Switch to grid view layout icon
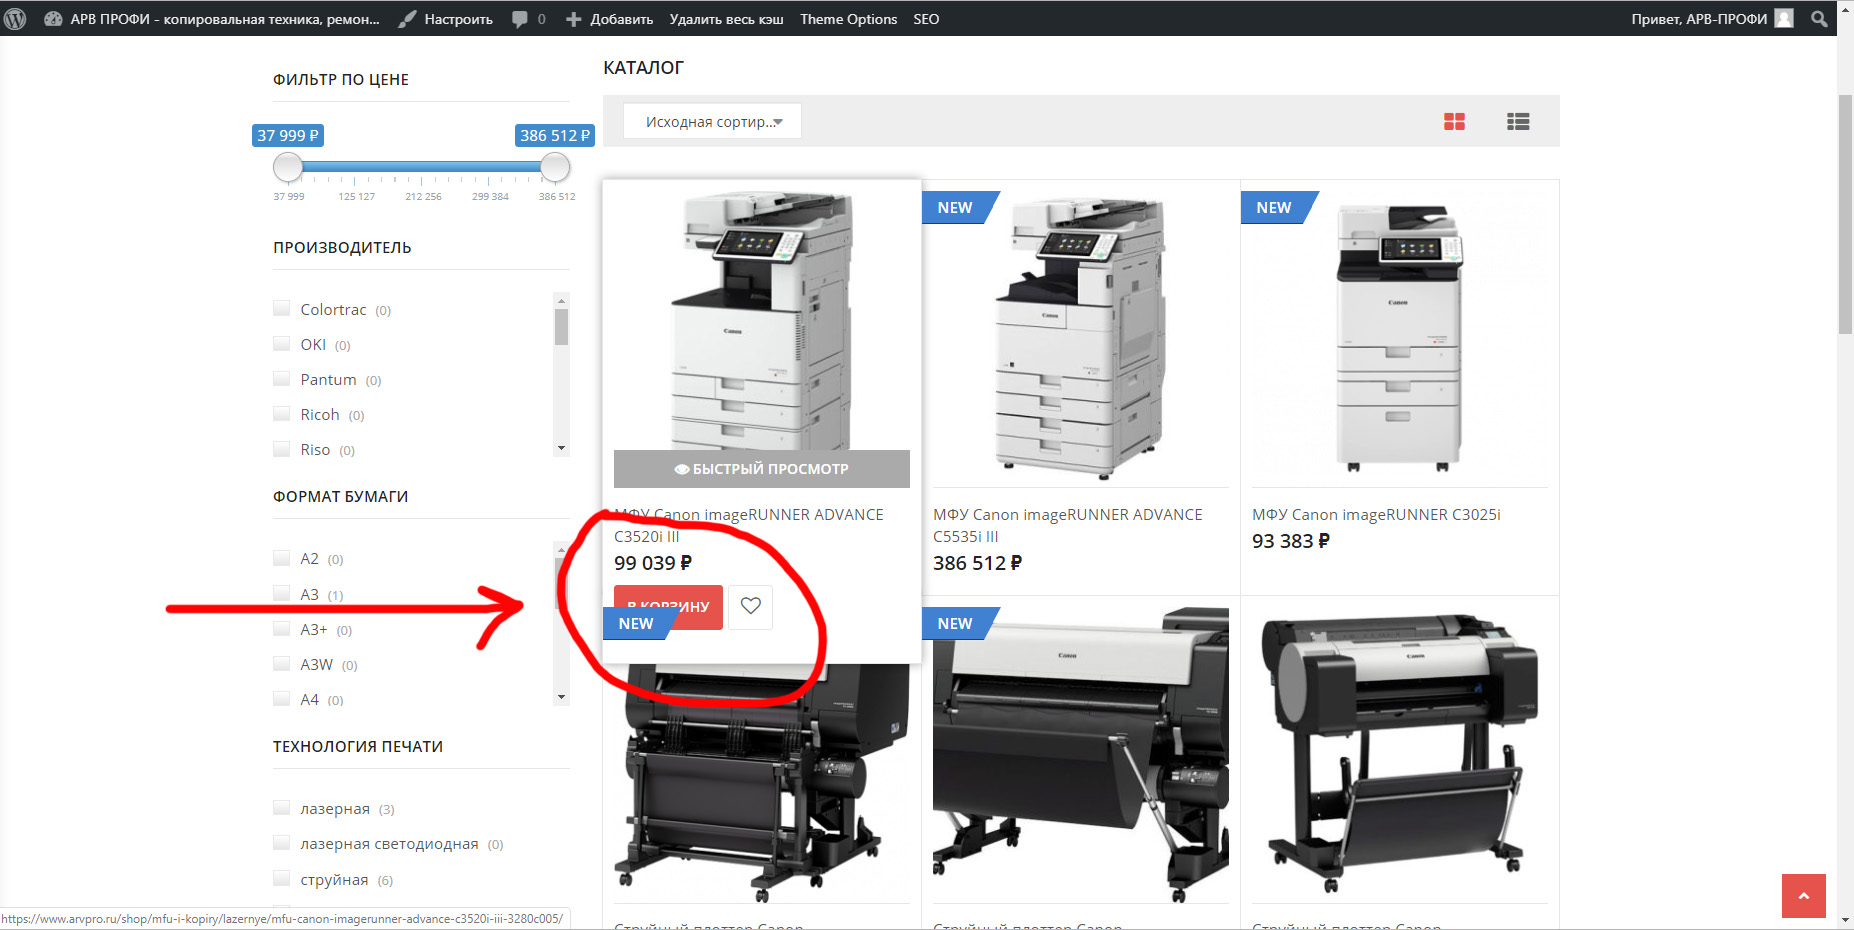Viewport: 1854px width, 930px height. coord(1454,122)
